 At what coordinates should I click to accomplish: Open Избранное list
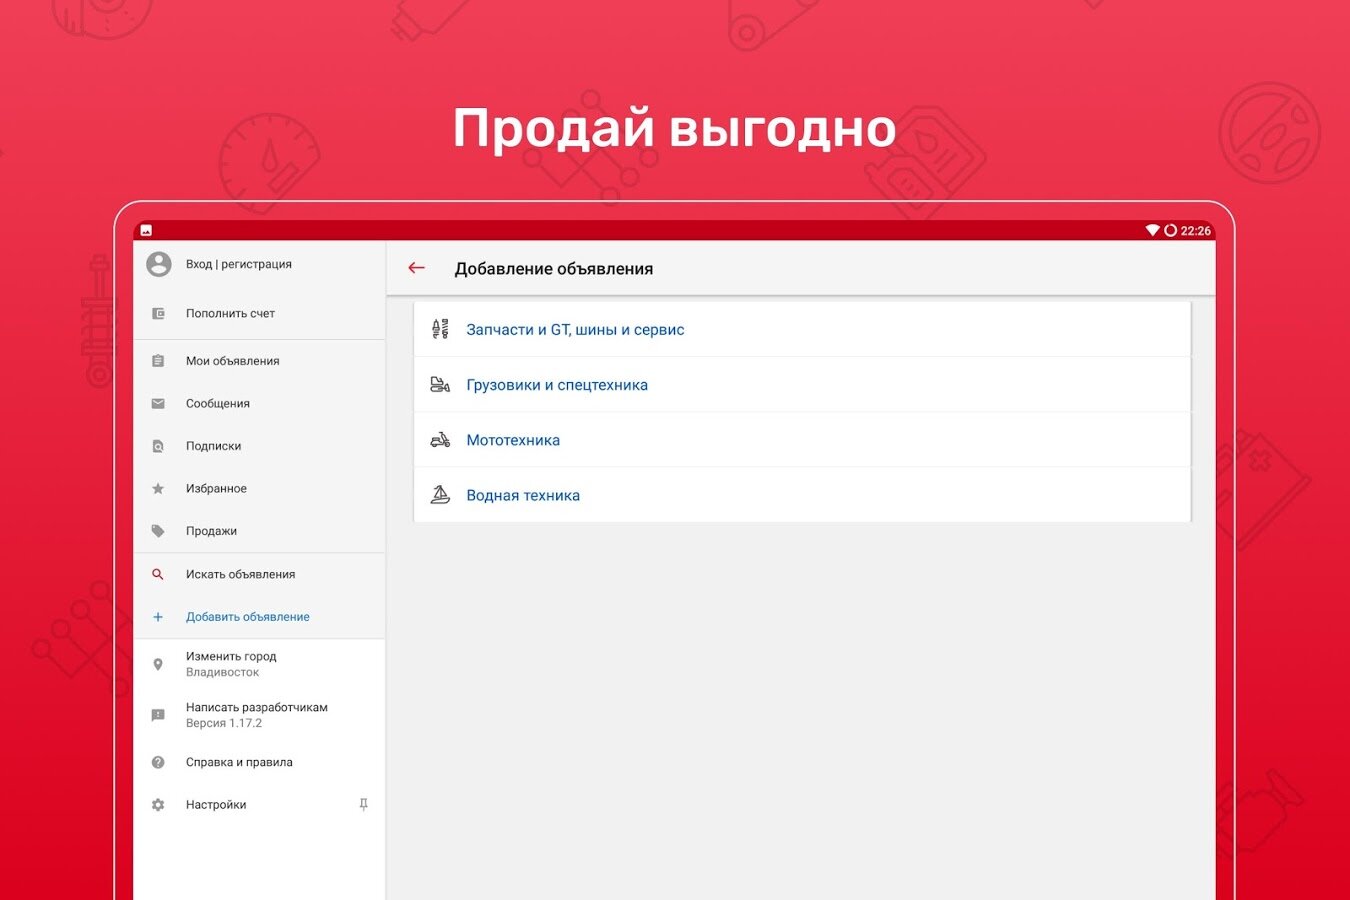point(259,489)
